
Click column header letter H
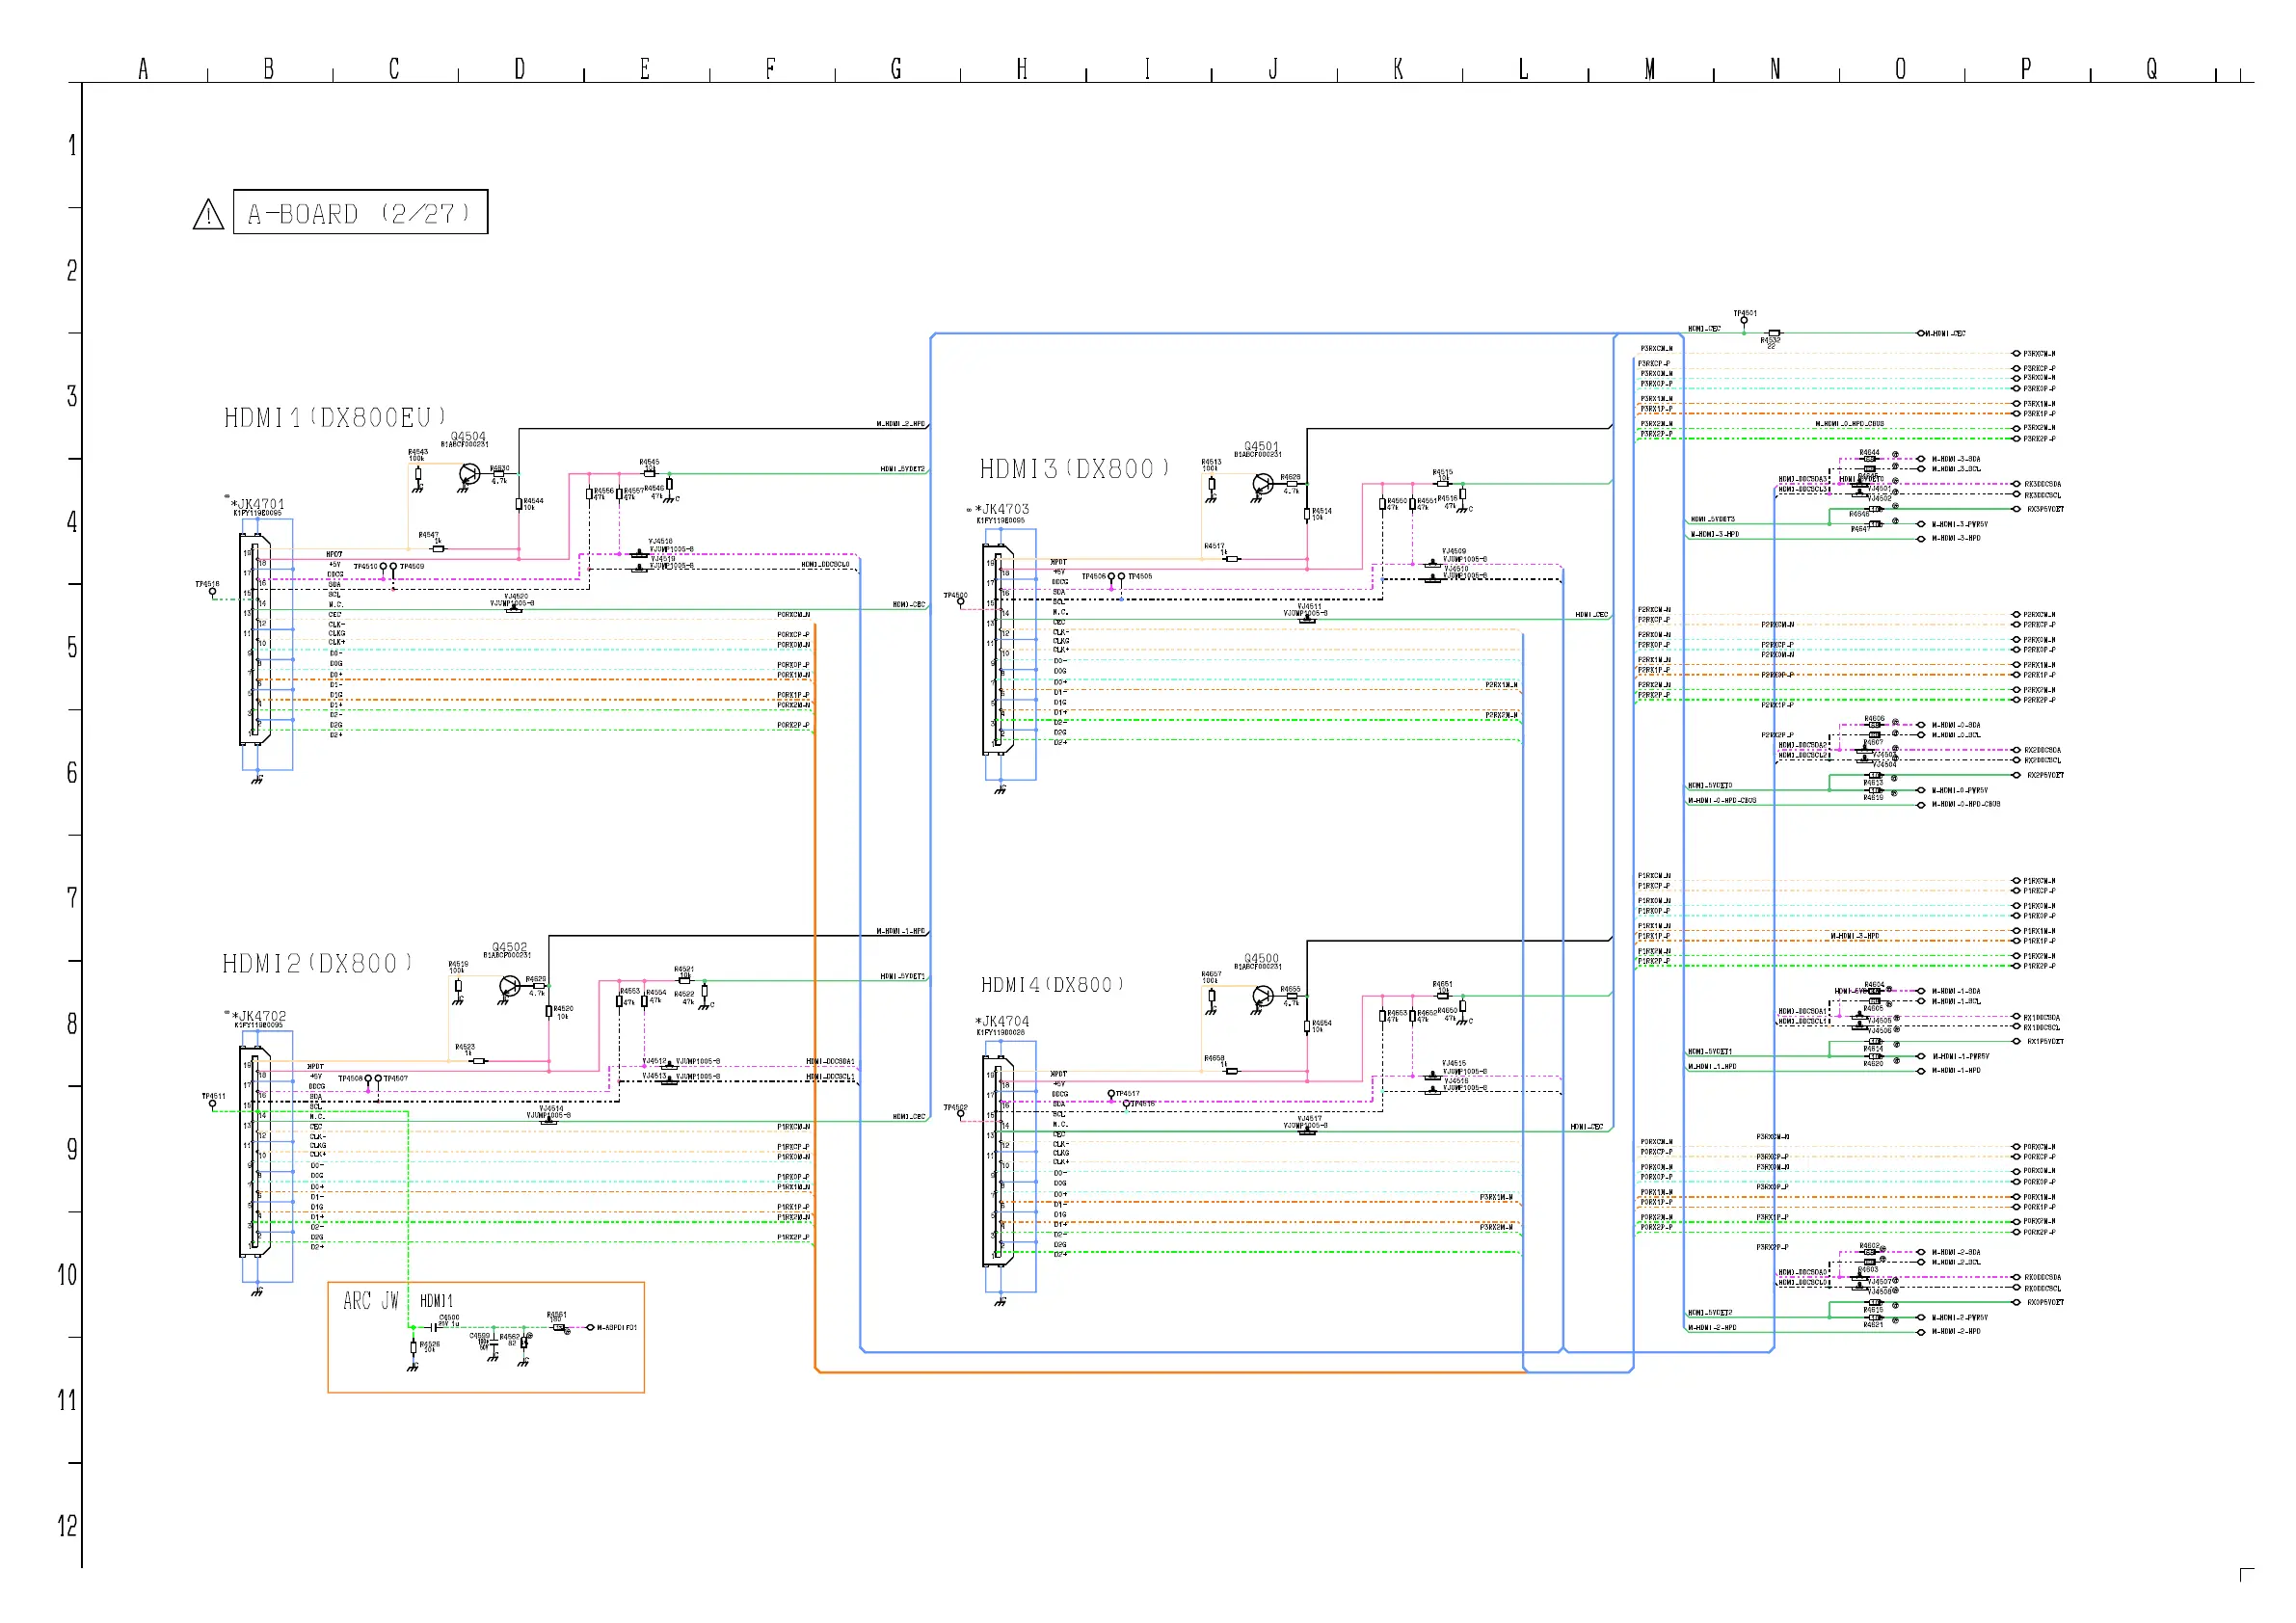(1021, 69)
